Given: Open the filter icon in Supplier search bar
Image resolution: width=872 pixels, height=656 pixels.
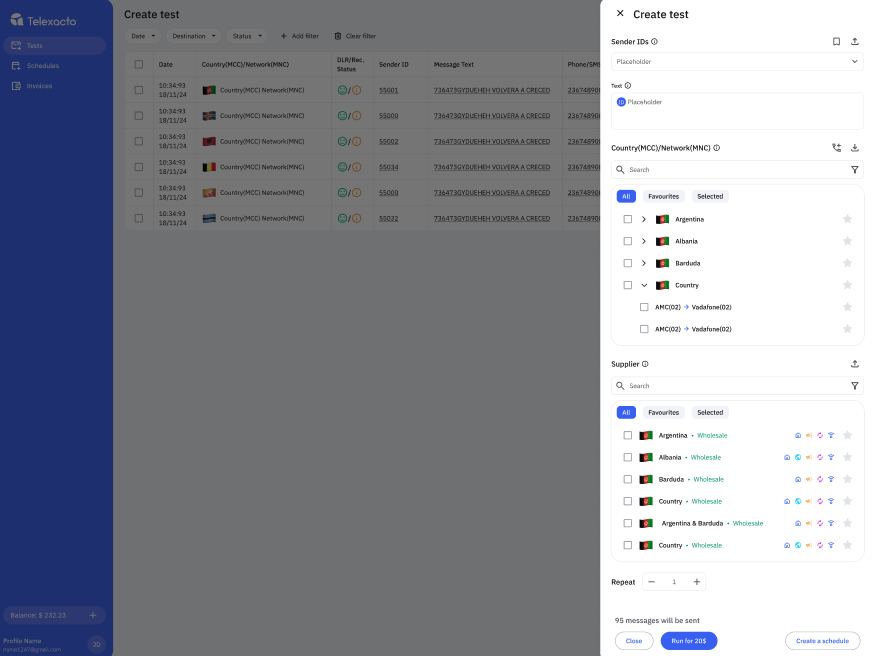Looking at the screenshot, I should (855, 385).
